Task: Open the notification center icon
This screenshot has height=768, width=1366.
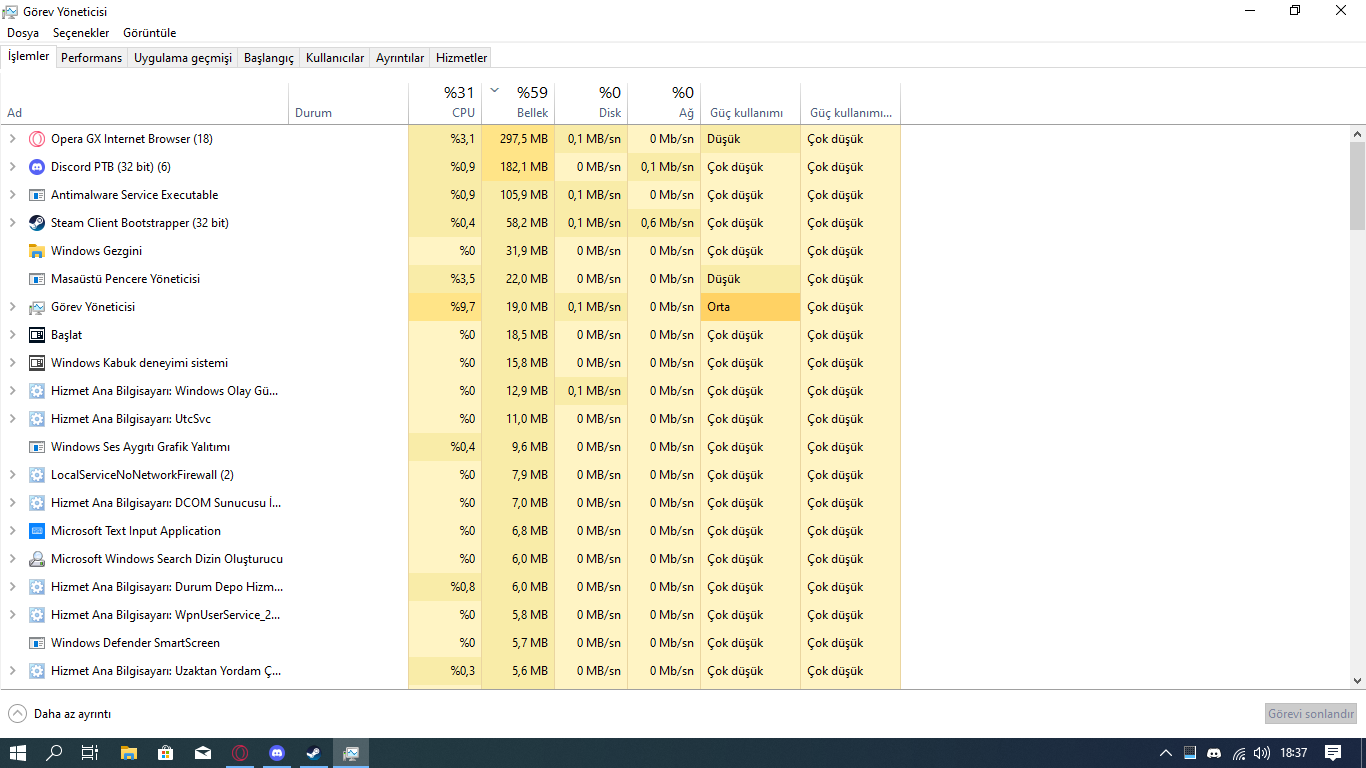Action: tap(1333, 753)
